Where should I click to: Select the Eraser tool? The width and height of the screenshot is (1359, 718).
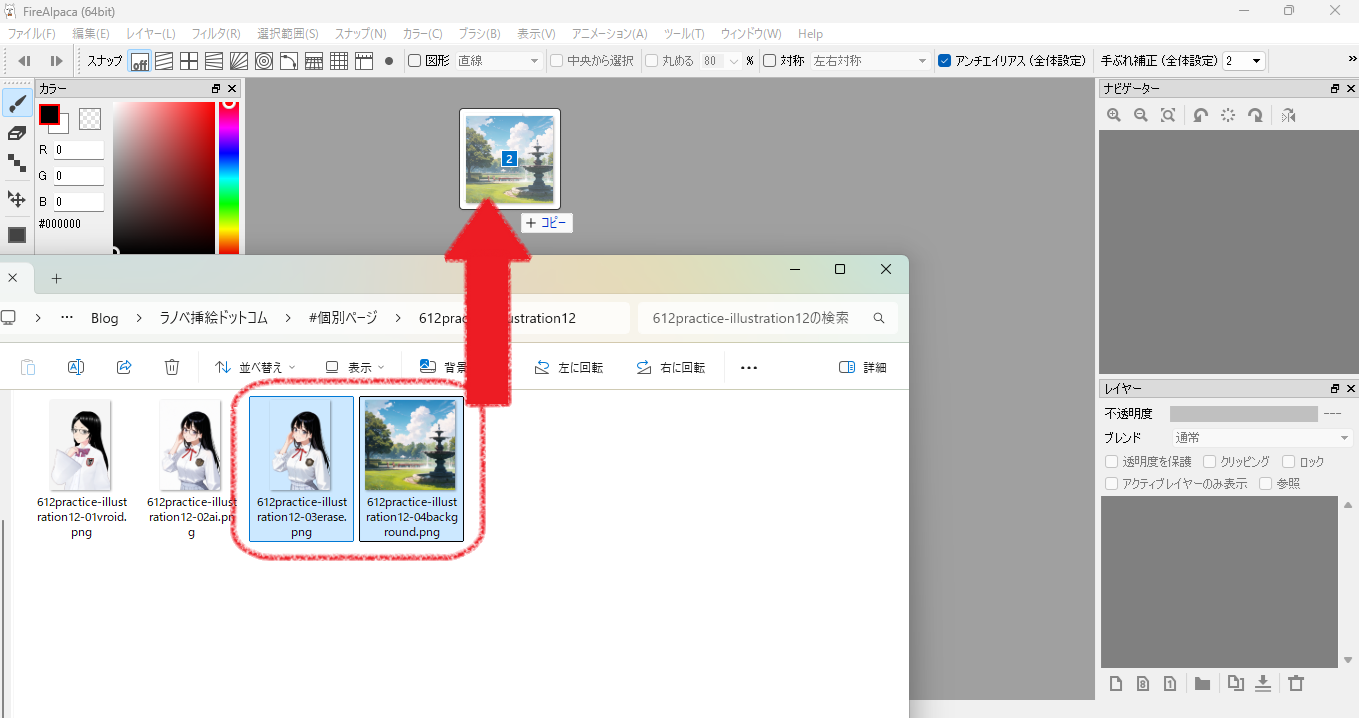pos(17,133)
